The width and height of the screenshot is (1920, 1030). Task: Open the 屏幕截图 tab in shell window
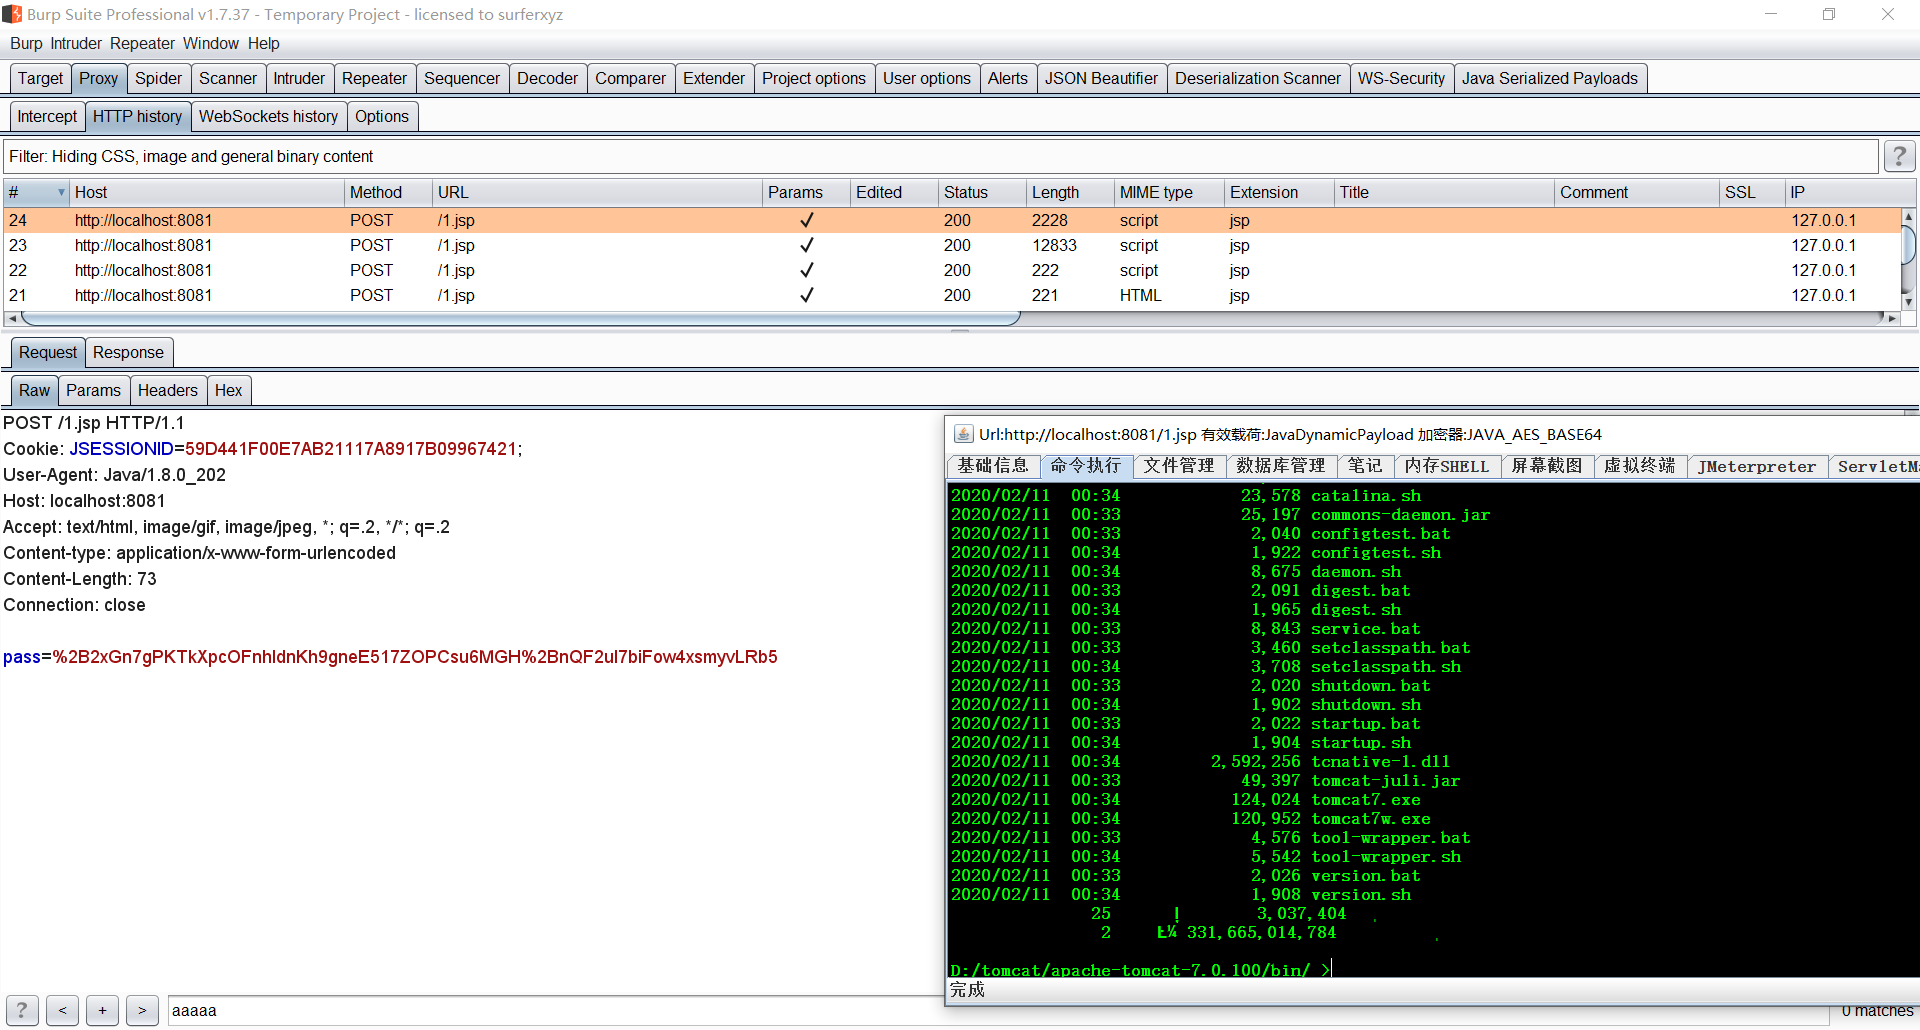pyautogui.click(x=1547, y=466)
